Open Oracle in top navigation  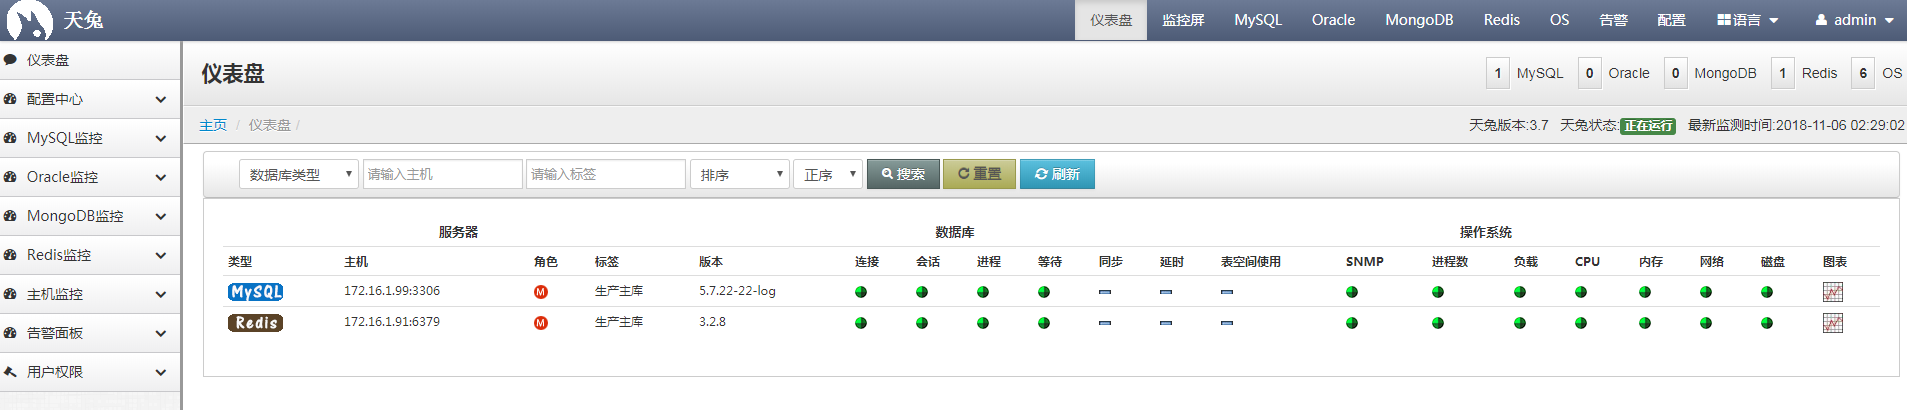(1333, 20)
